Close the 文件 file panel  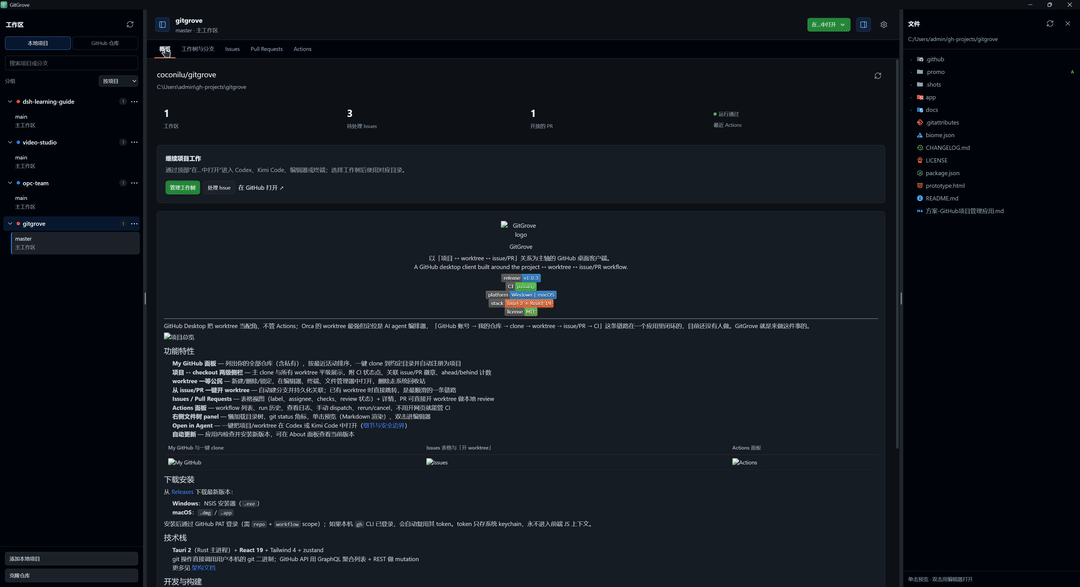[x=1068, y=23]
